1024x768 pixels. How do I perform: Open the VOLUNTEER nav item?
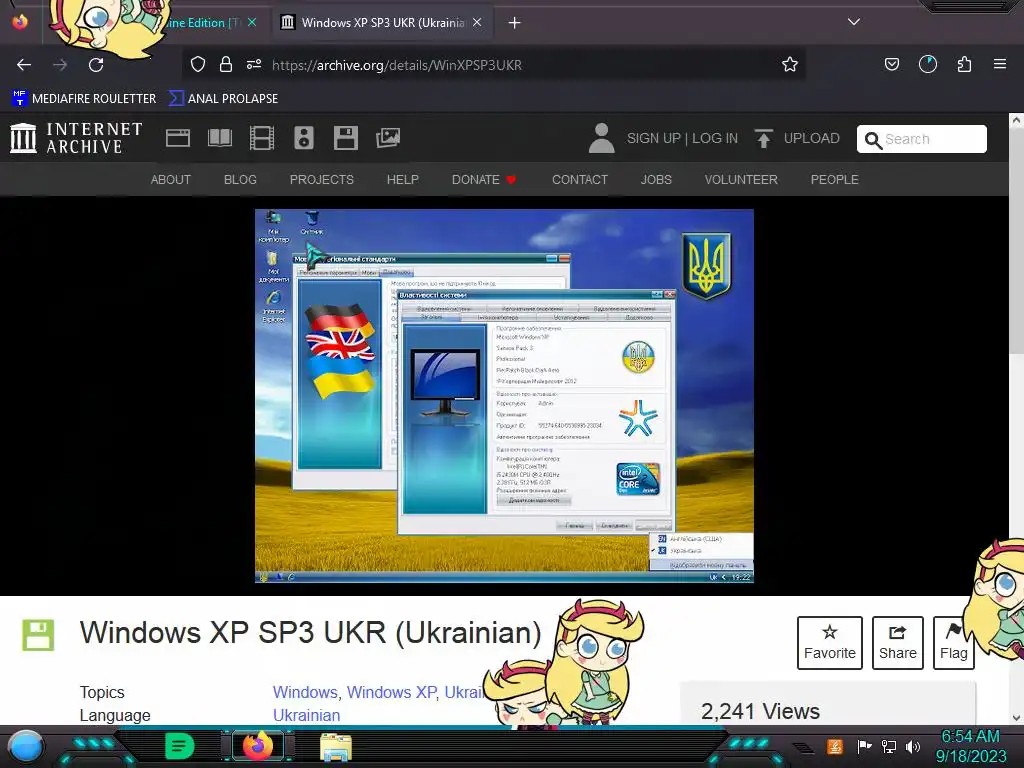click(x=741, y=180)
